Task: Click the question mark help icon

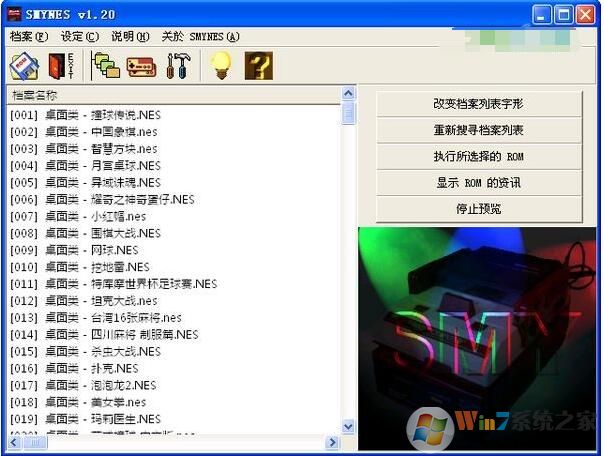Action: click(258, 66)
